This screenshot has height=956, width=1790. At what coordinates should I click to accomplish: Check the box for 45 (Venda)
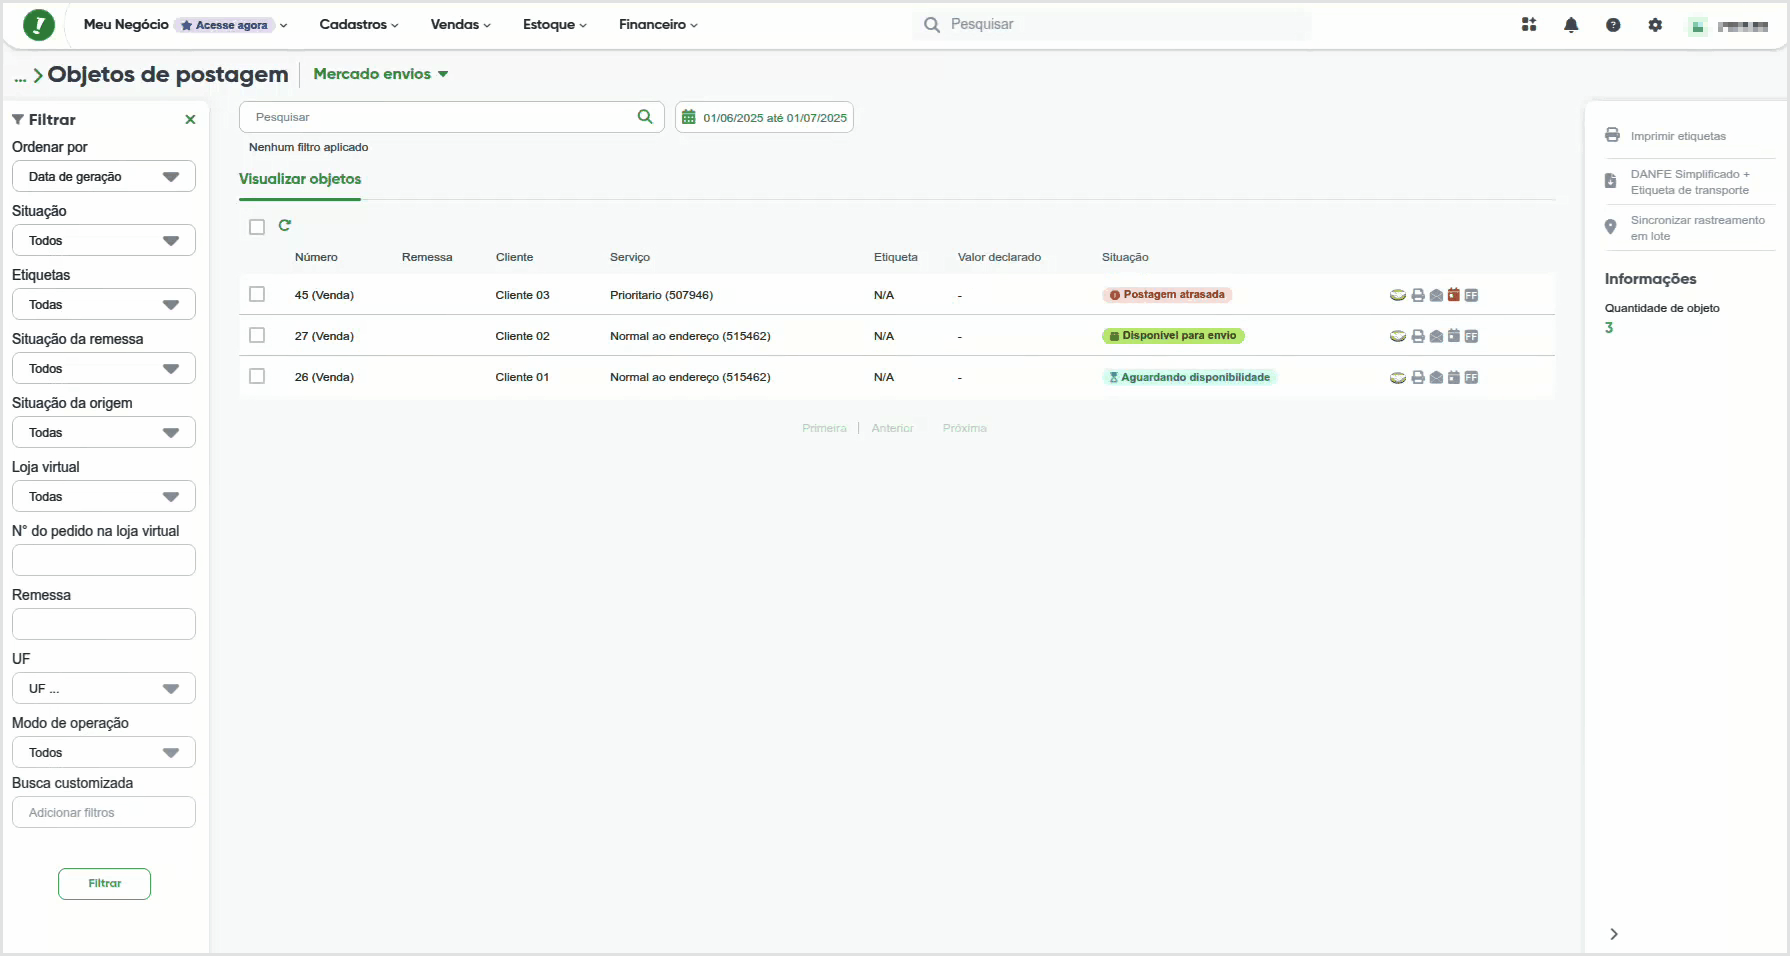[x=257, y=294]
